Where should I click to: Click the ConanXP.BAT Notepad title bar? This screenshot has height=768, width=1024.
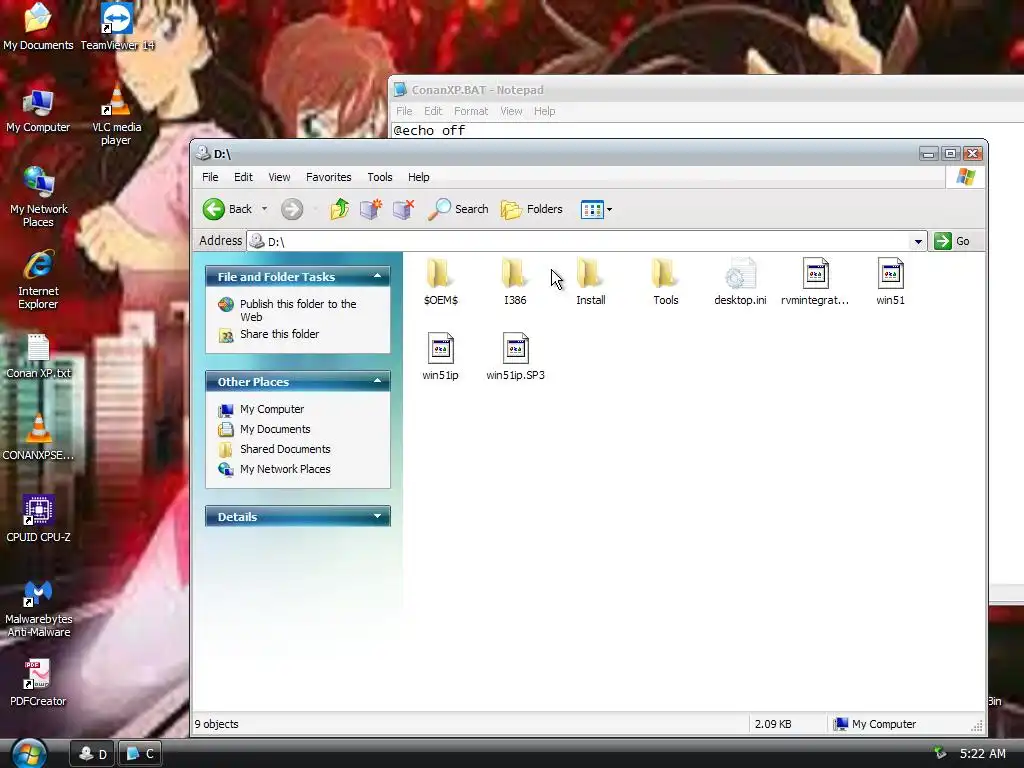pos(707,89)
